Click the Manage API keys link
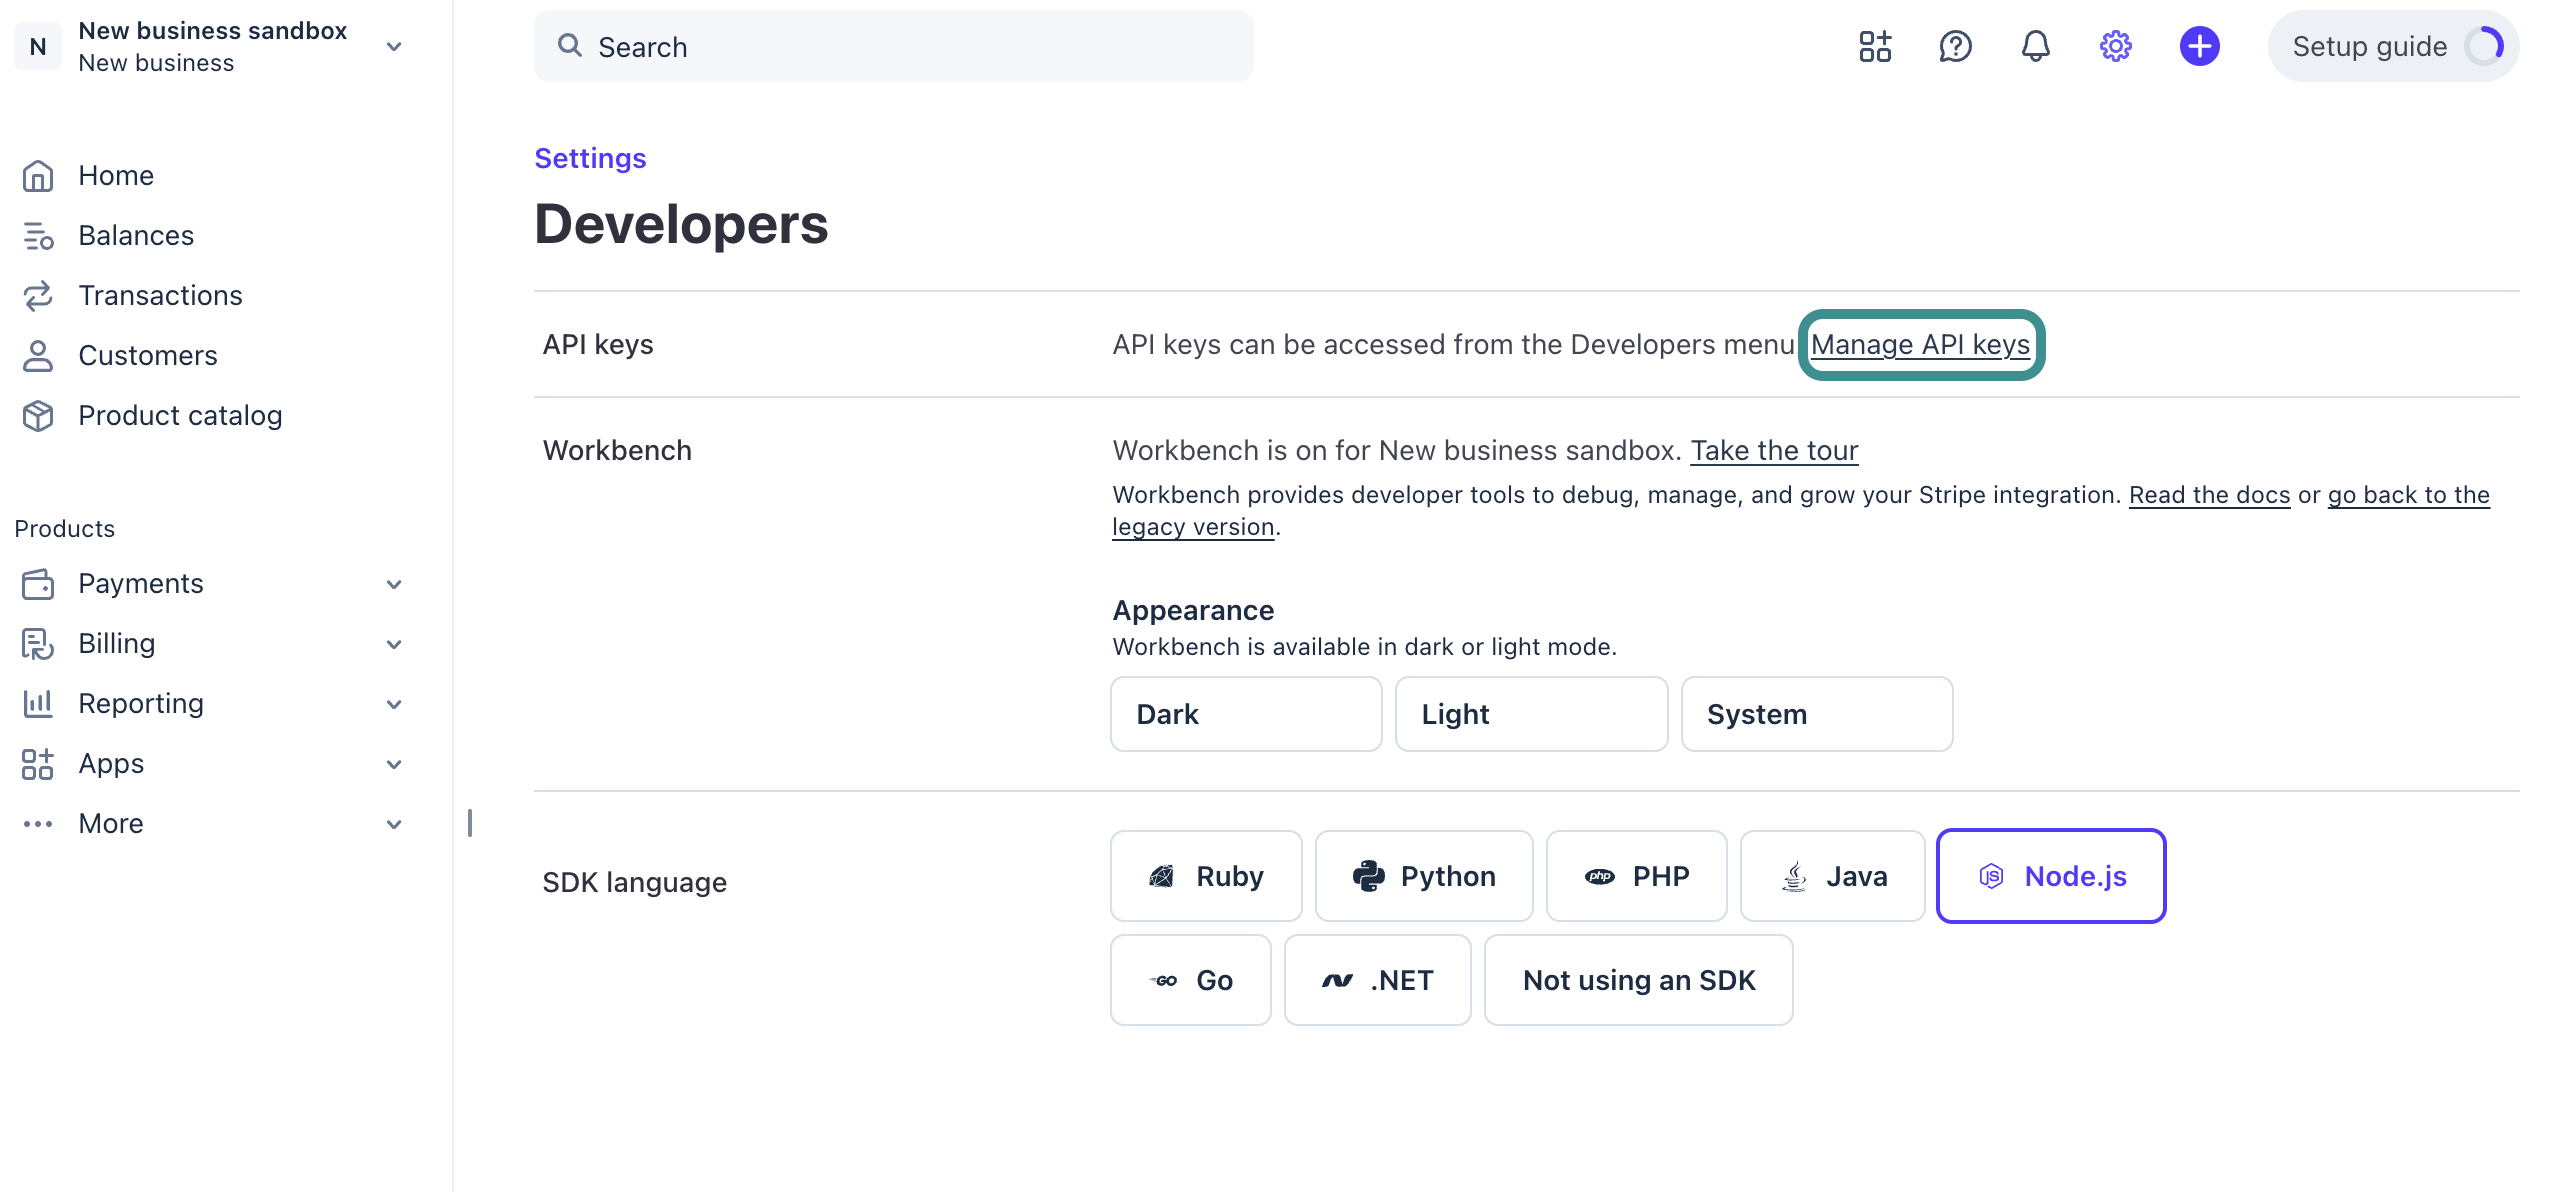The height and width of the screenshot is (1192, 2568). click(1920, 344)
